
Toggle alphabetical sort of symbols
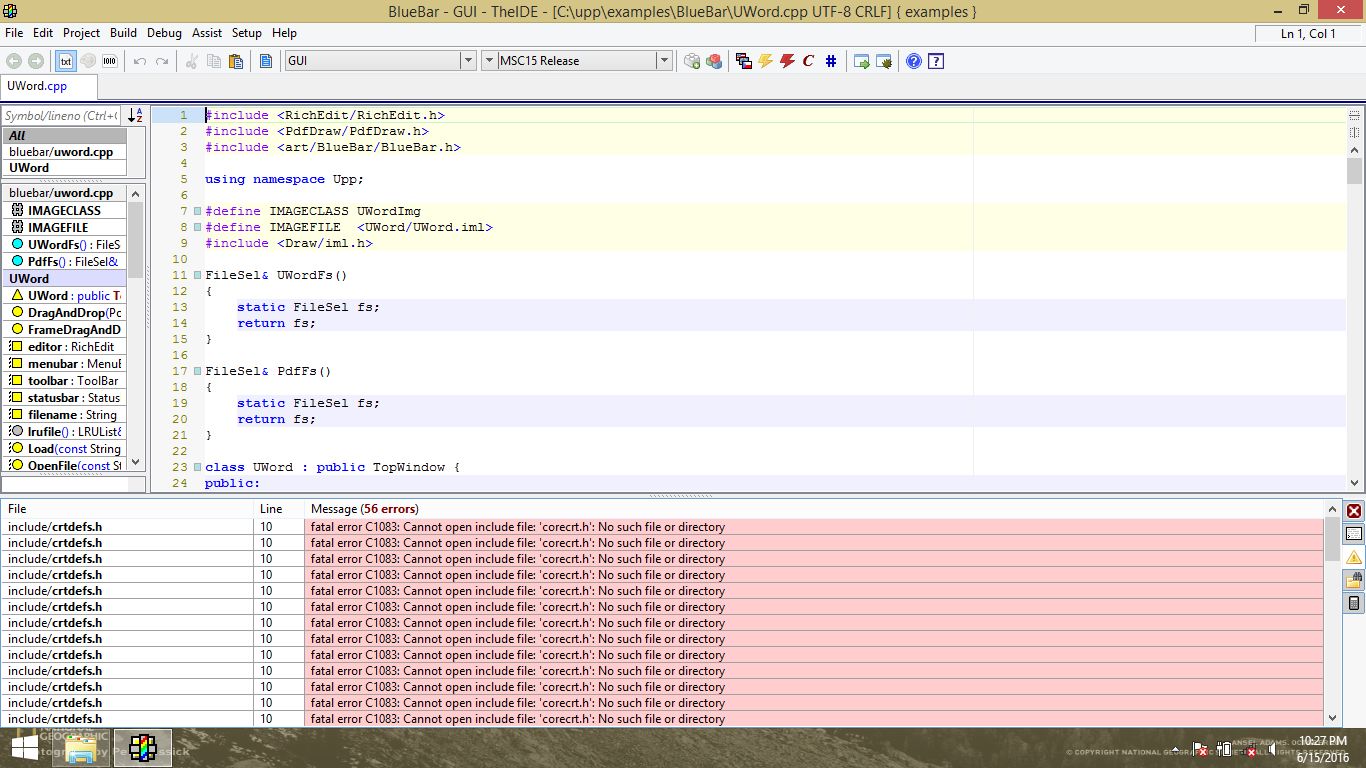point(135,116)
